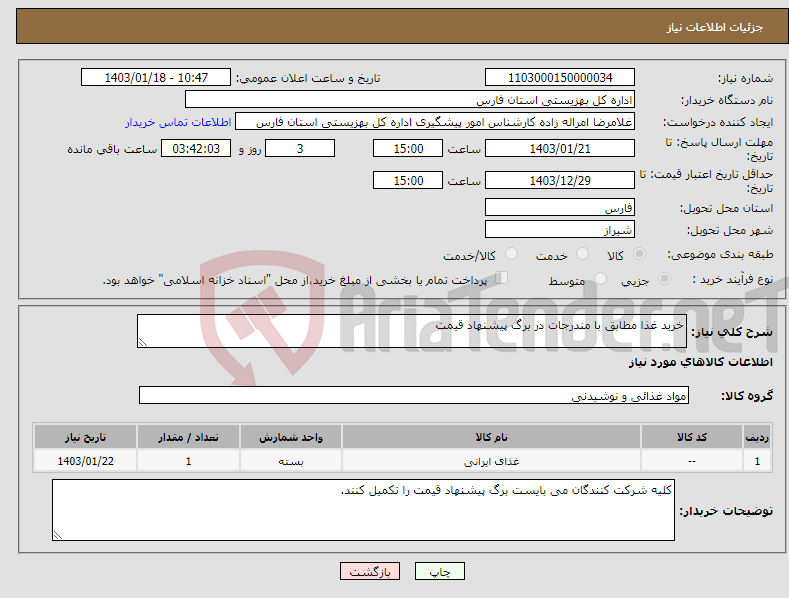
Task: Click the response deadline hour 15:00 field
Action: tap(408, 148)
